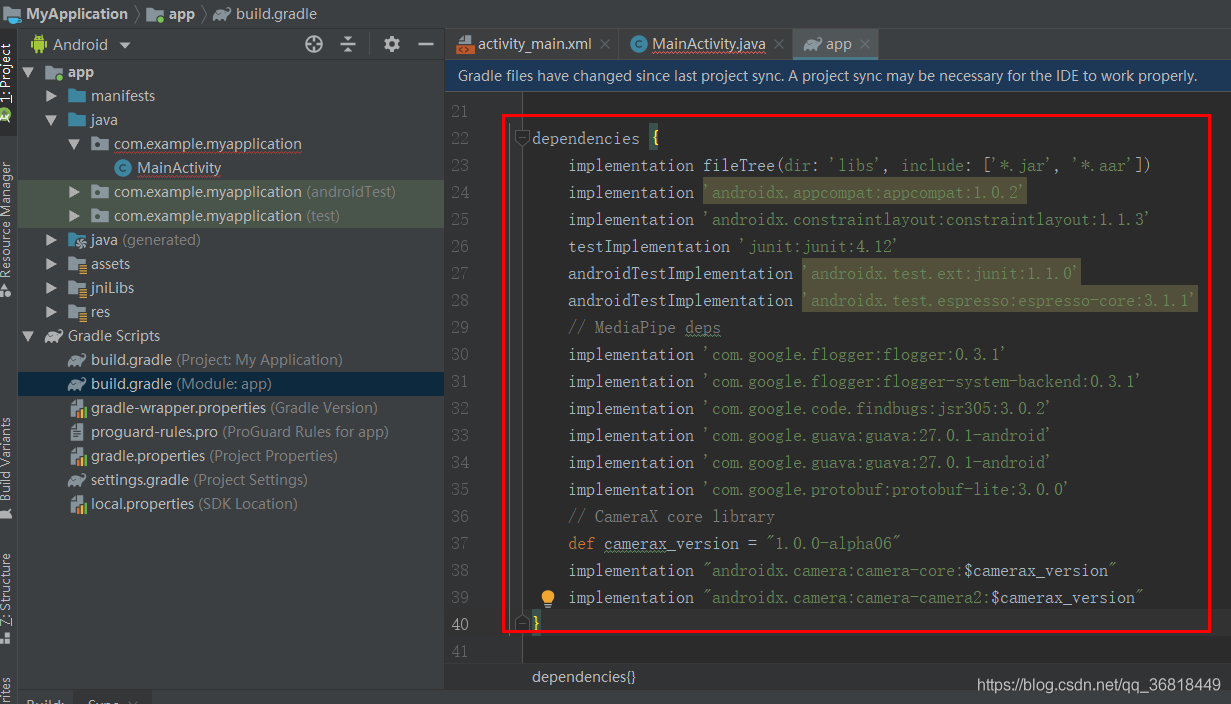
Task: Click the protobuf-lite:3.0.0 dependency line
Action: (x=819, y=489)
